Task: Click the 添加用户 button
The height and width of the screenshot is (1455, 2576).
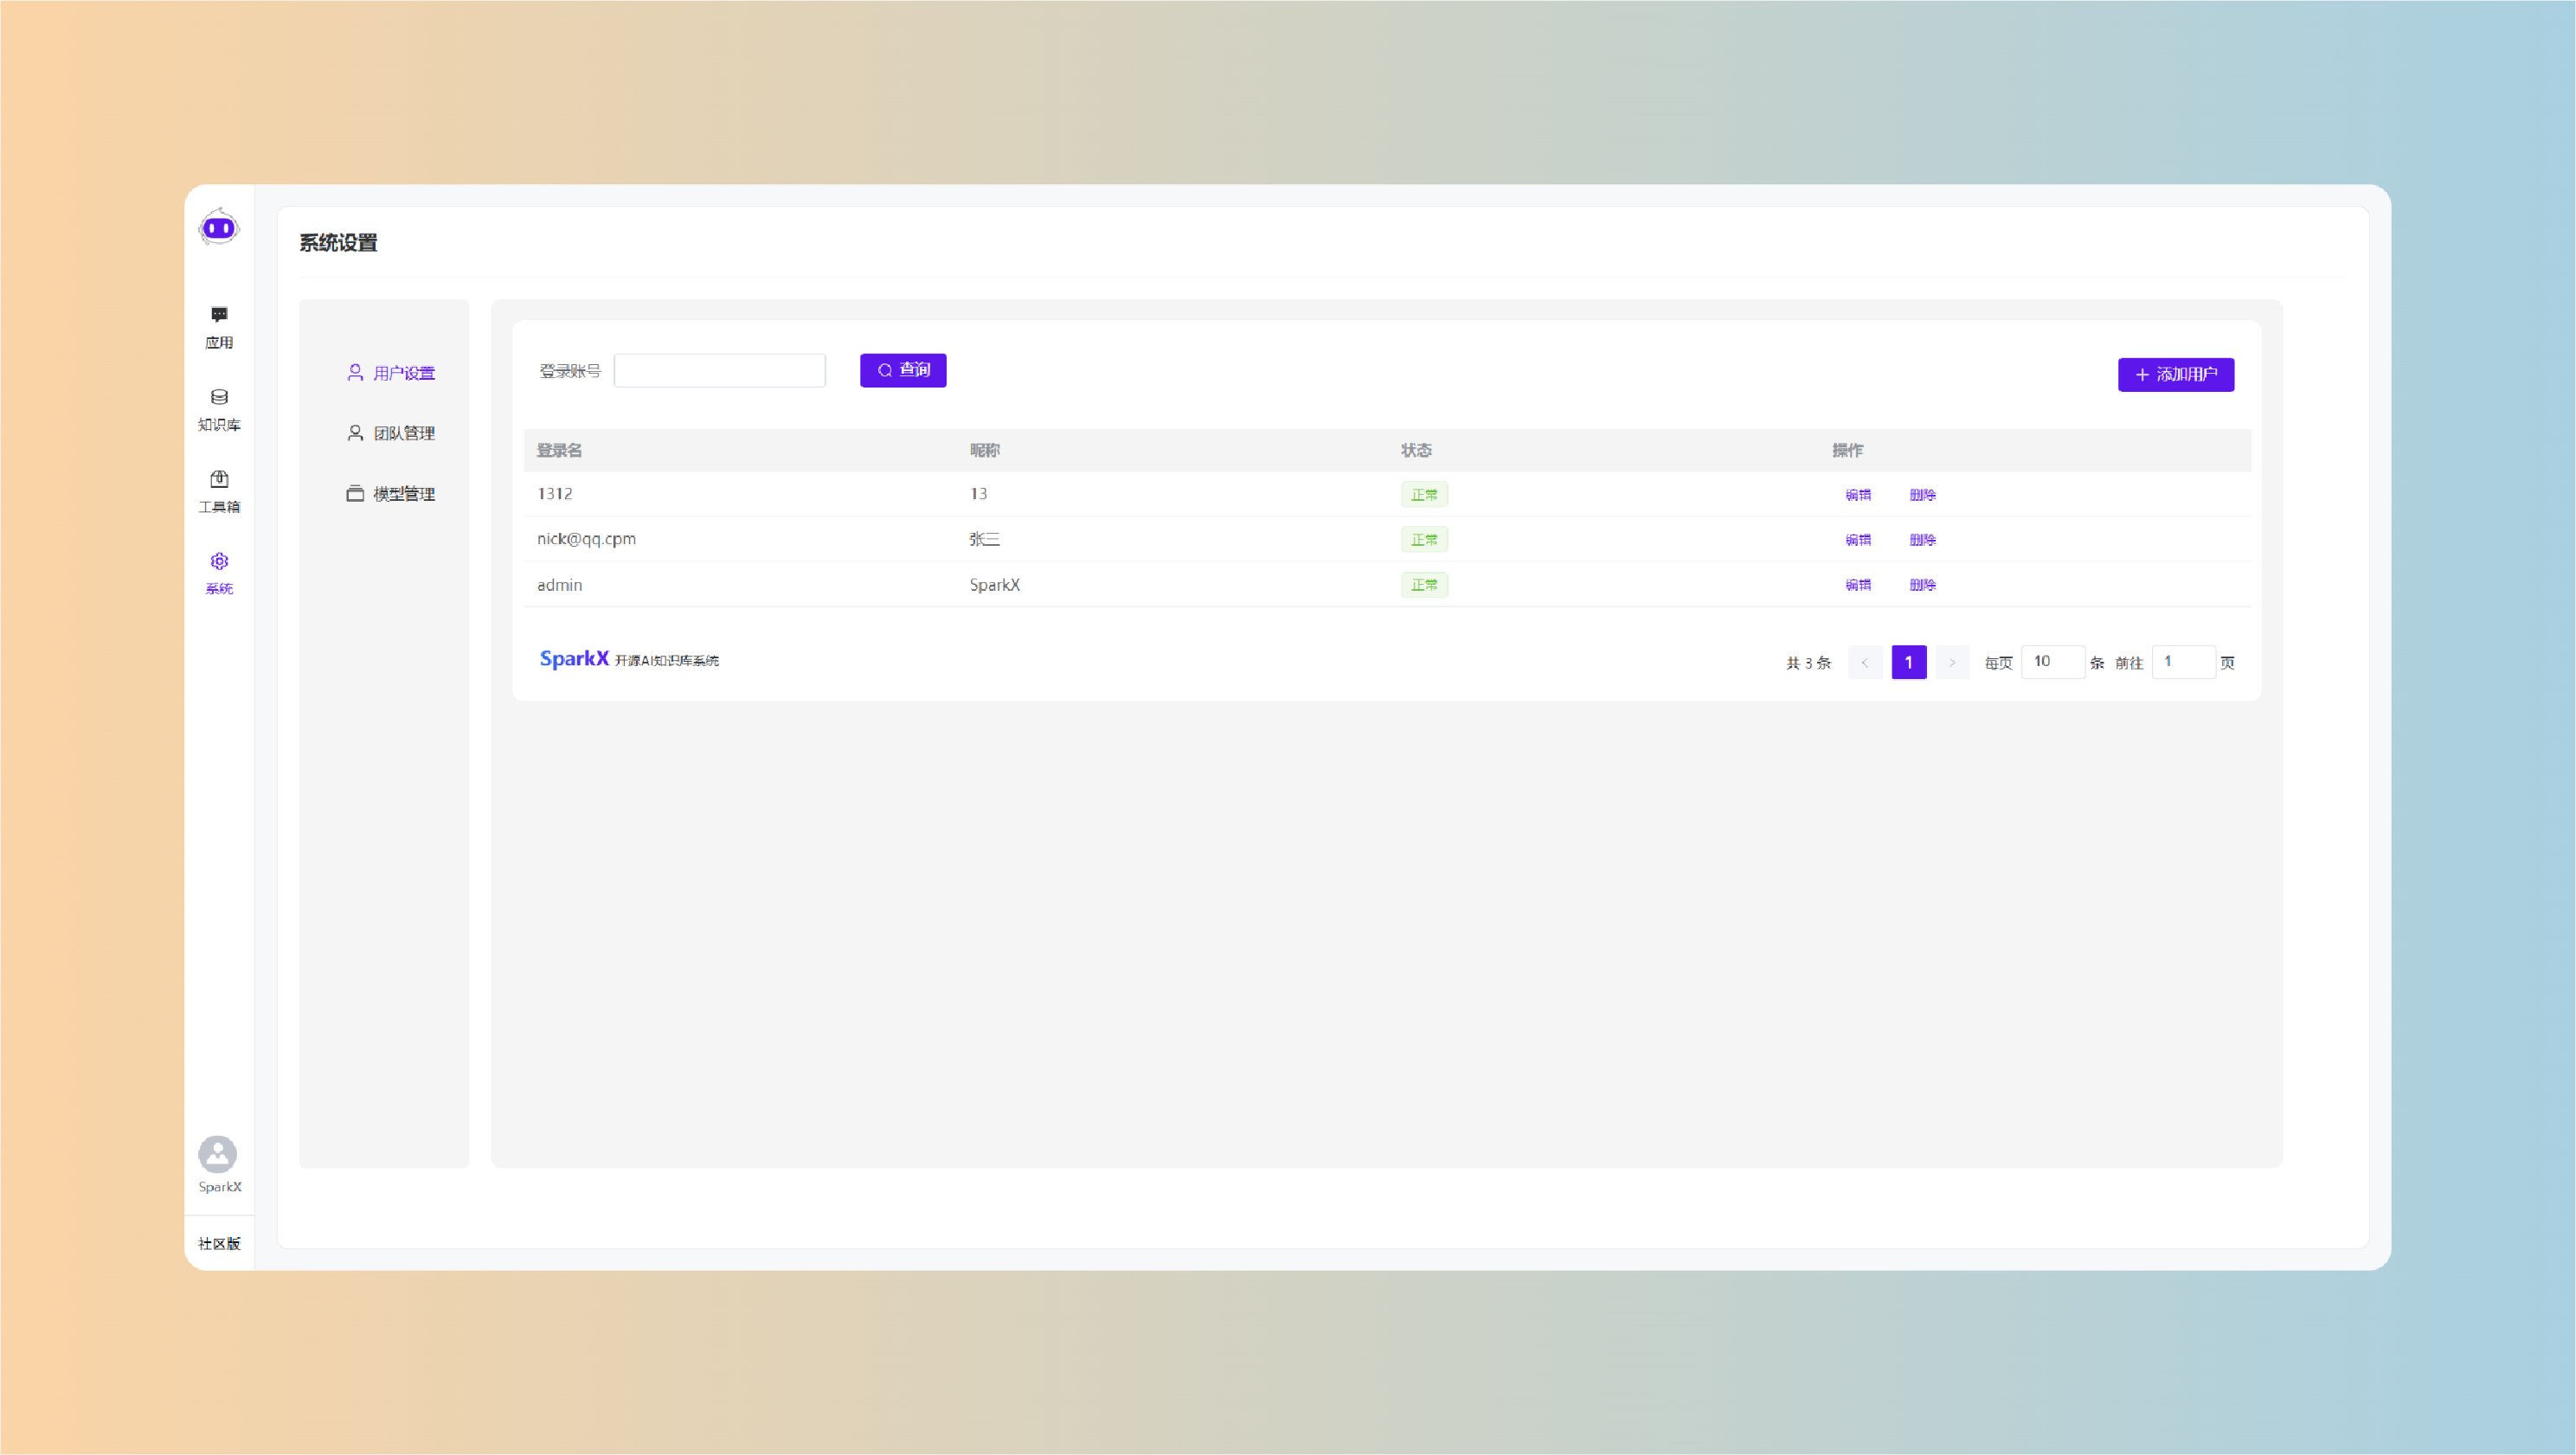Action: coord(2175,375)
